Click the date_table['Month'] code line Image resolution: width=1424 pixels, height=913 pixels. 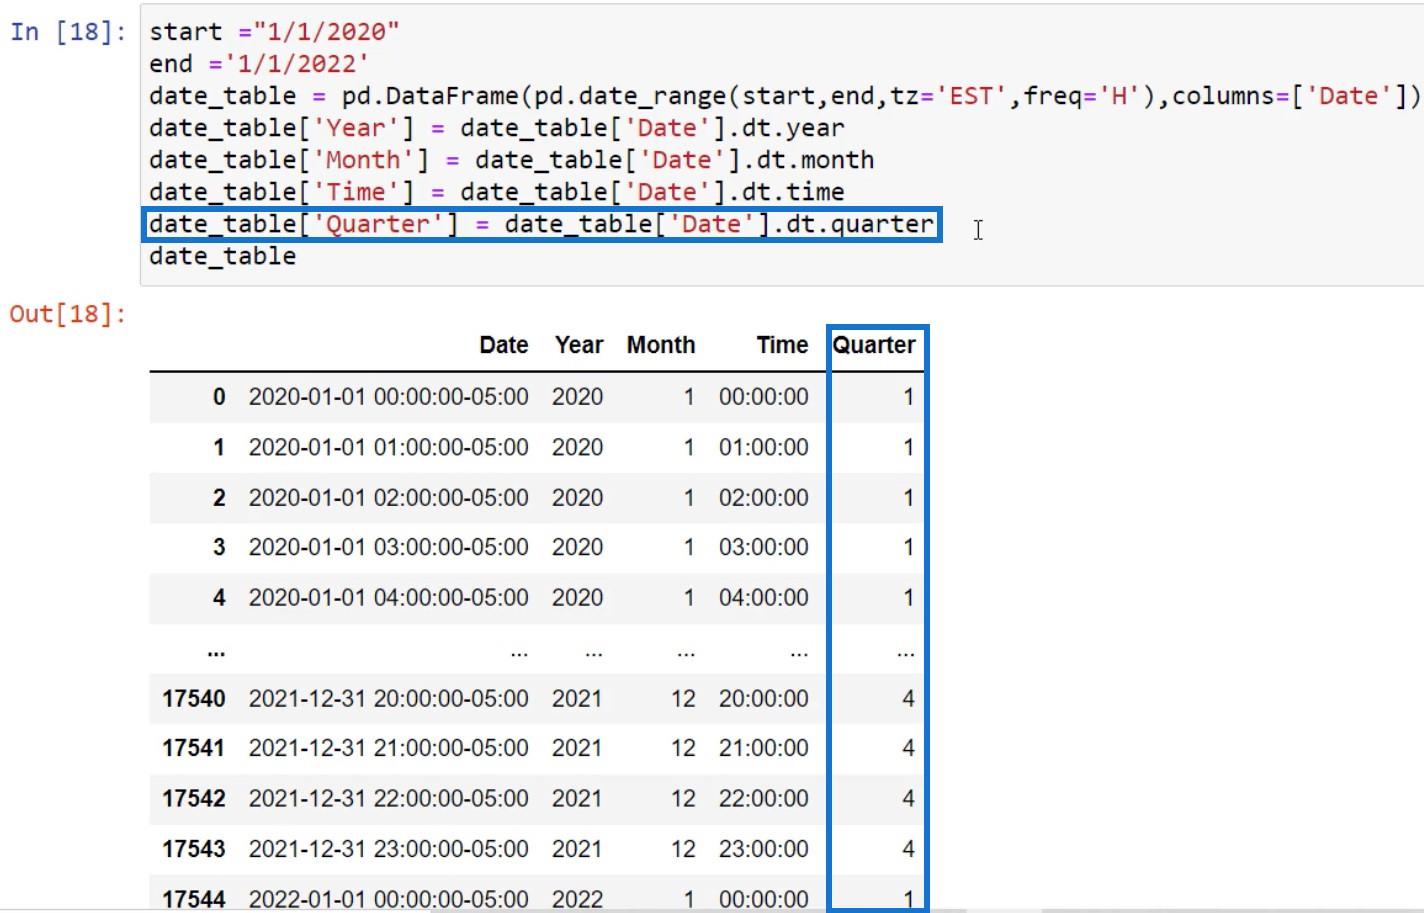tap(512, 160)
